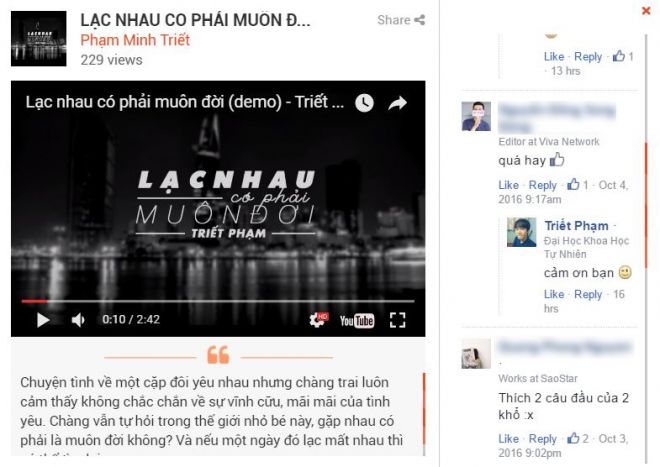The width and height of the screenshot is (660, 467).
Task: Mute the video using the speaker icon
Action: point(78,320)
